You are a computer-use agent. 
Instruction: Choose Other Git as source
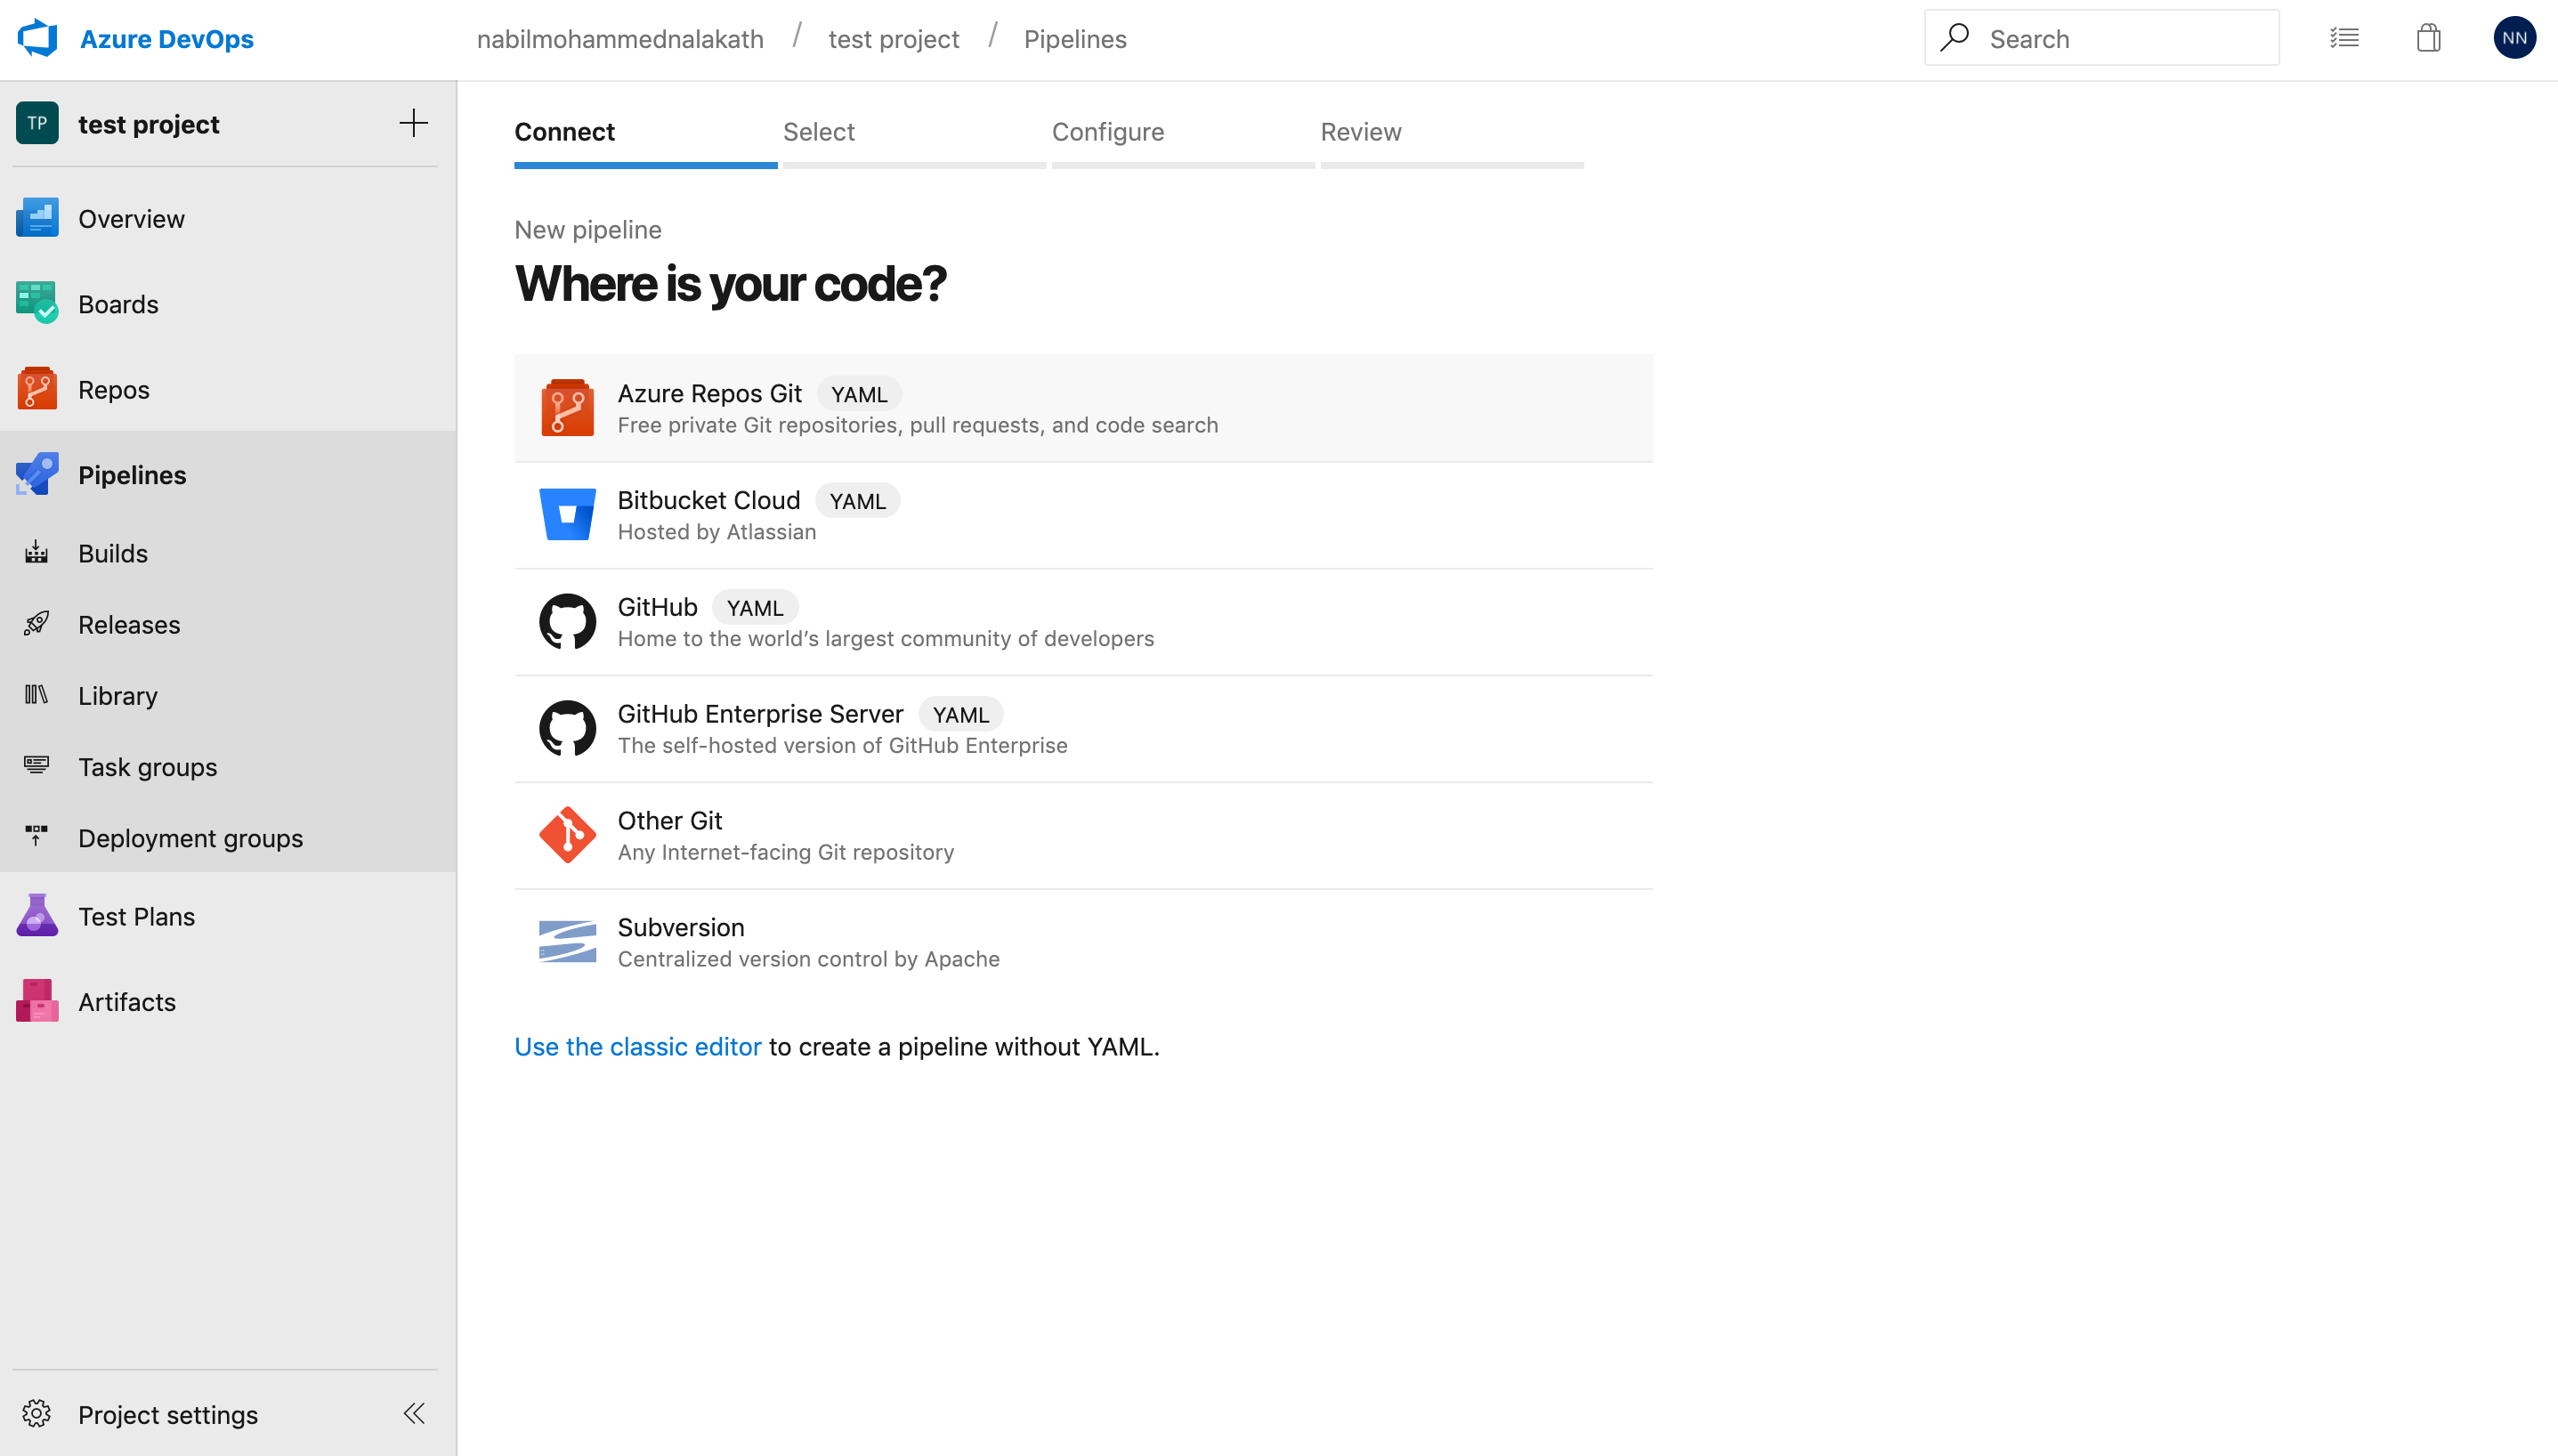(x=1083, y=835)
